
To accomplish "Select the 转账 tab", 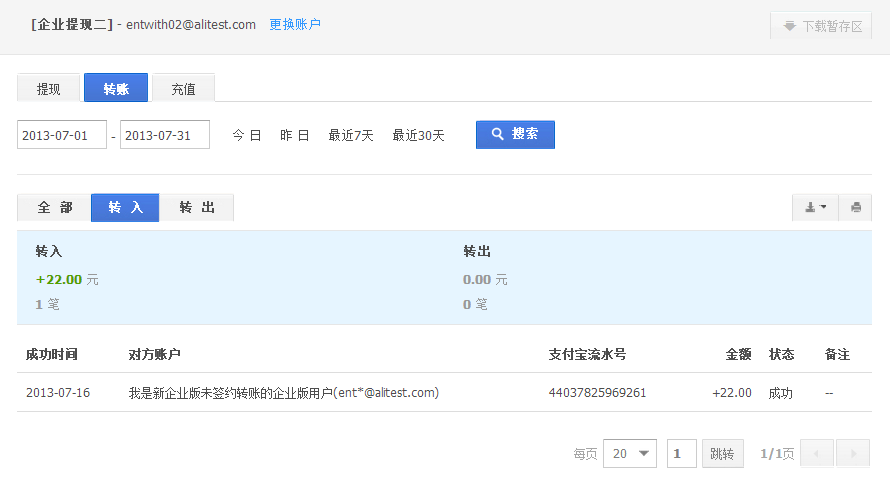I will (116, 88).
